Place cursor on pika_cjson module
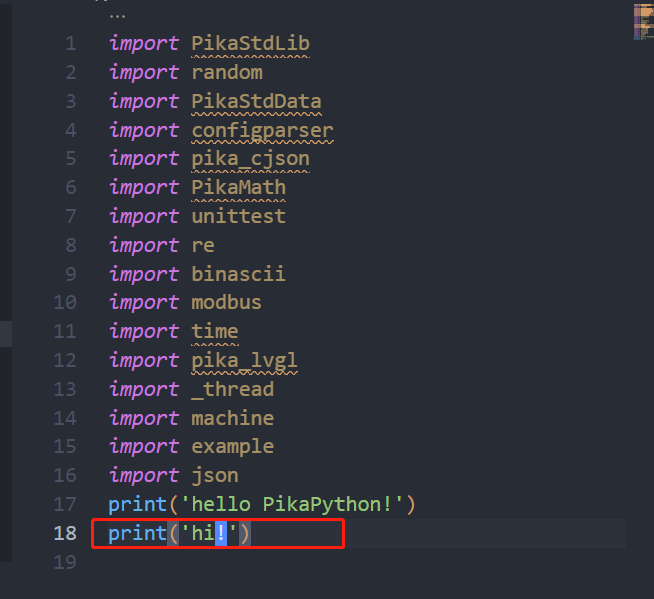 (251, 159)
